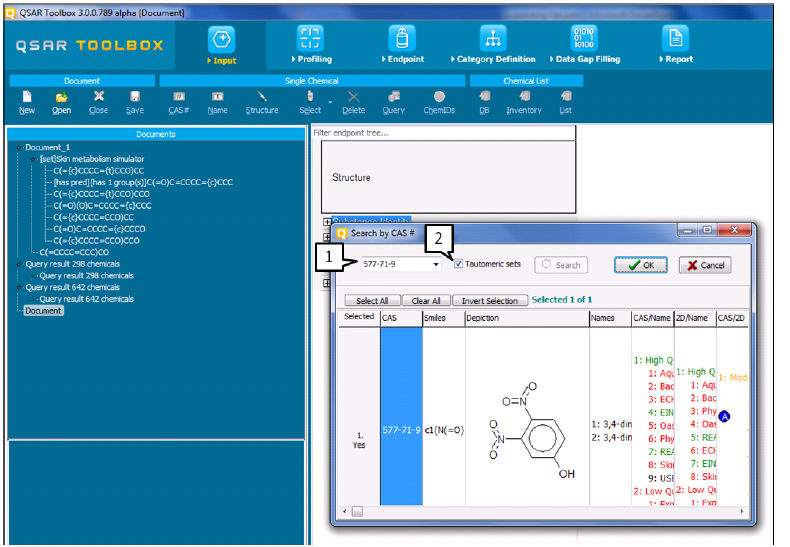Open the Query tool
The image size is (790, 547).
pos(393,102)
